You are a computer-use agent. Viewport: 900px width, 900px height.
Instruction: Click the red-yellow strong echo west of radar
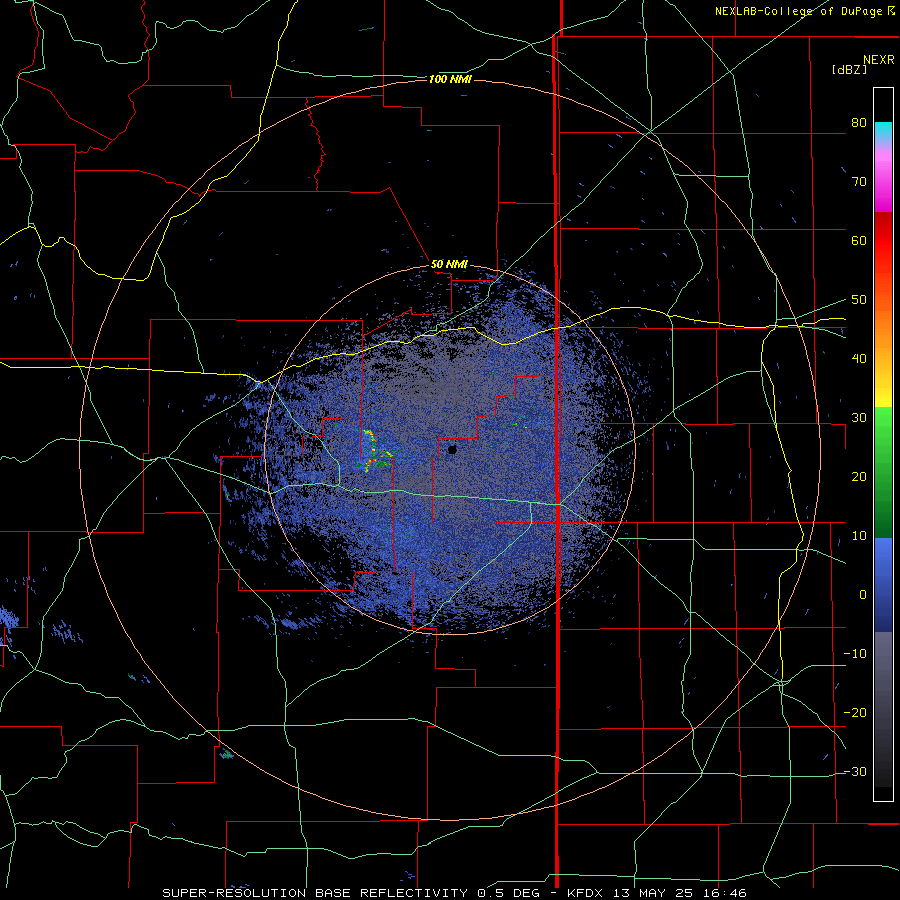(374, 451)
